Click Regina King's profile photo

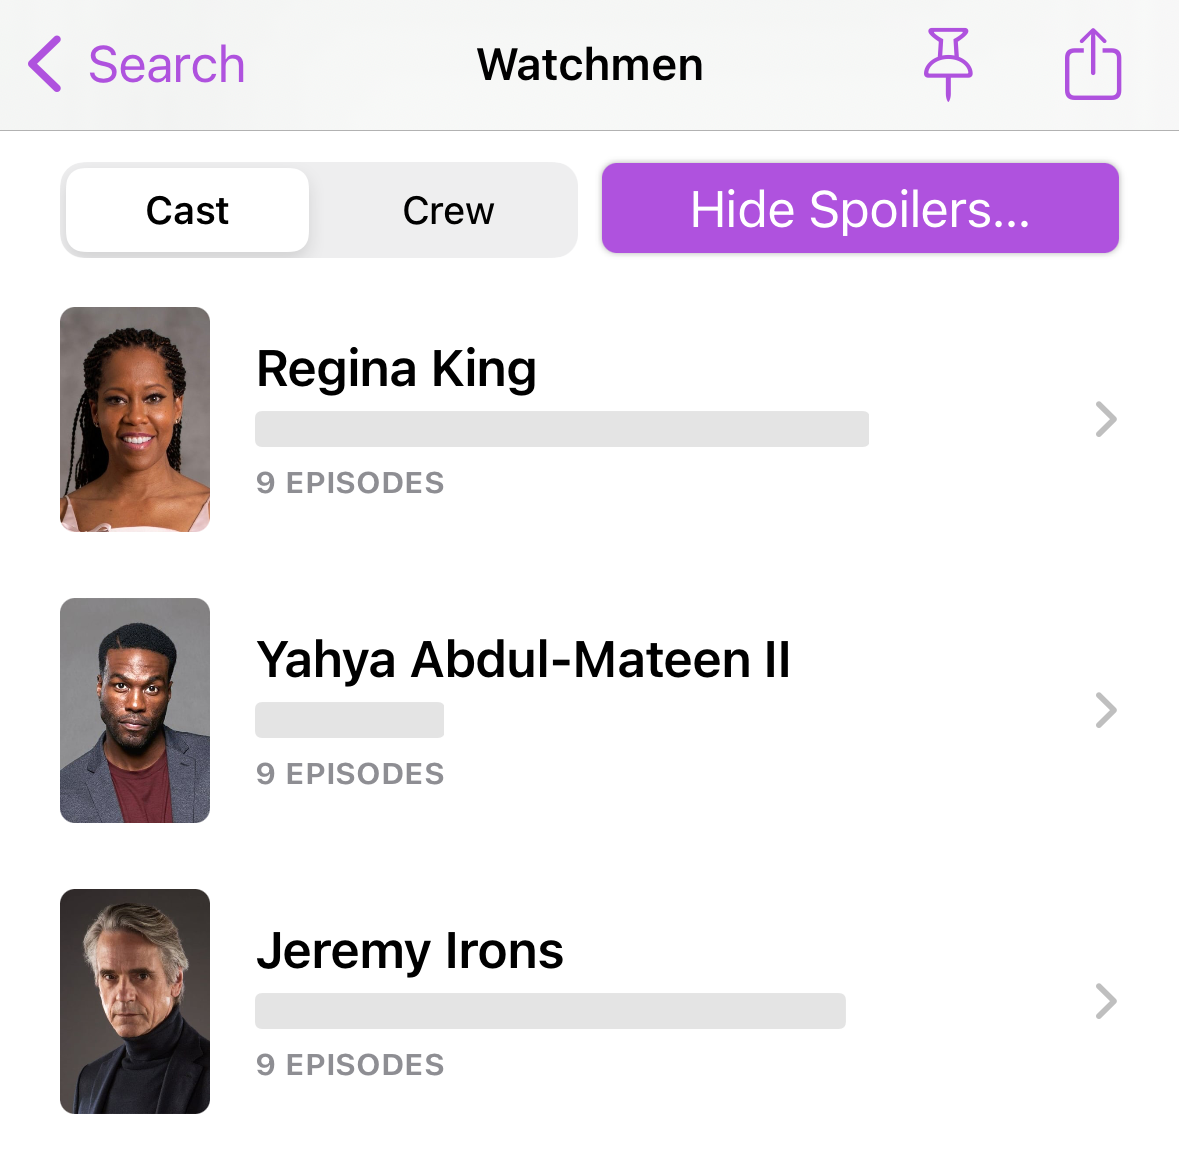click(x=135, y=418)
